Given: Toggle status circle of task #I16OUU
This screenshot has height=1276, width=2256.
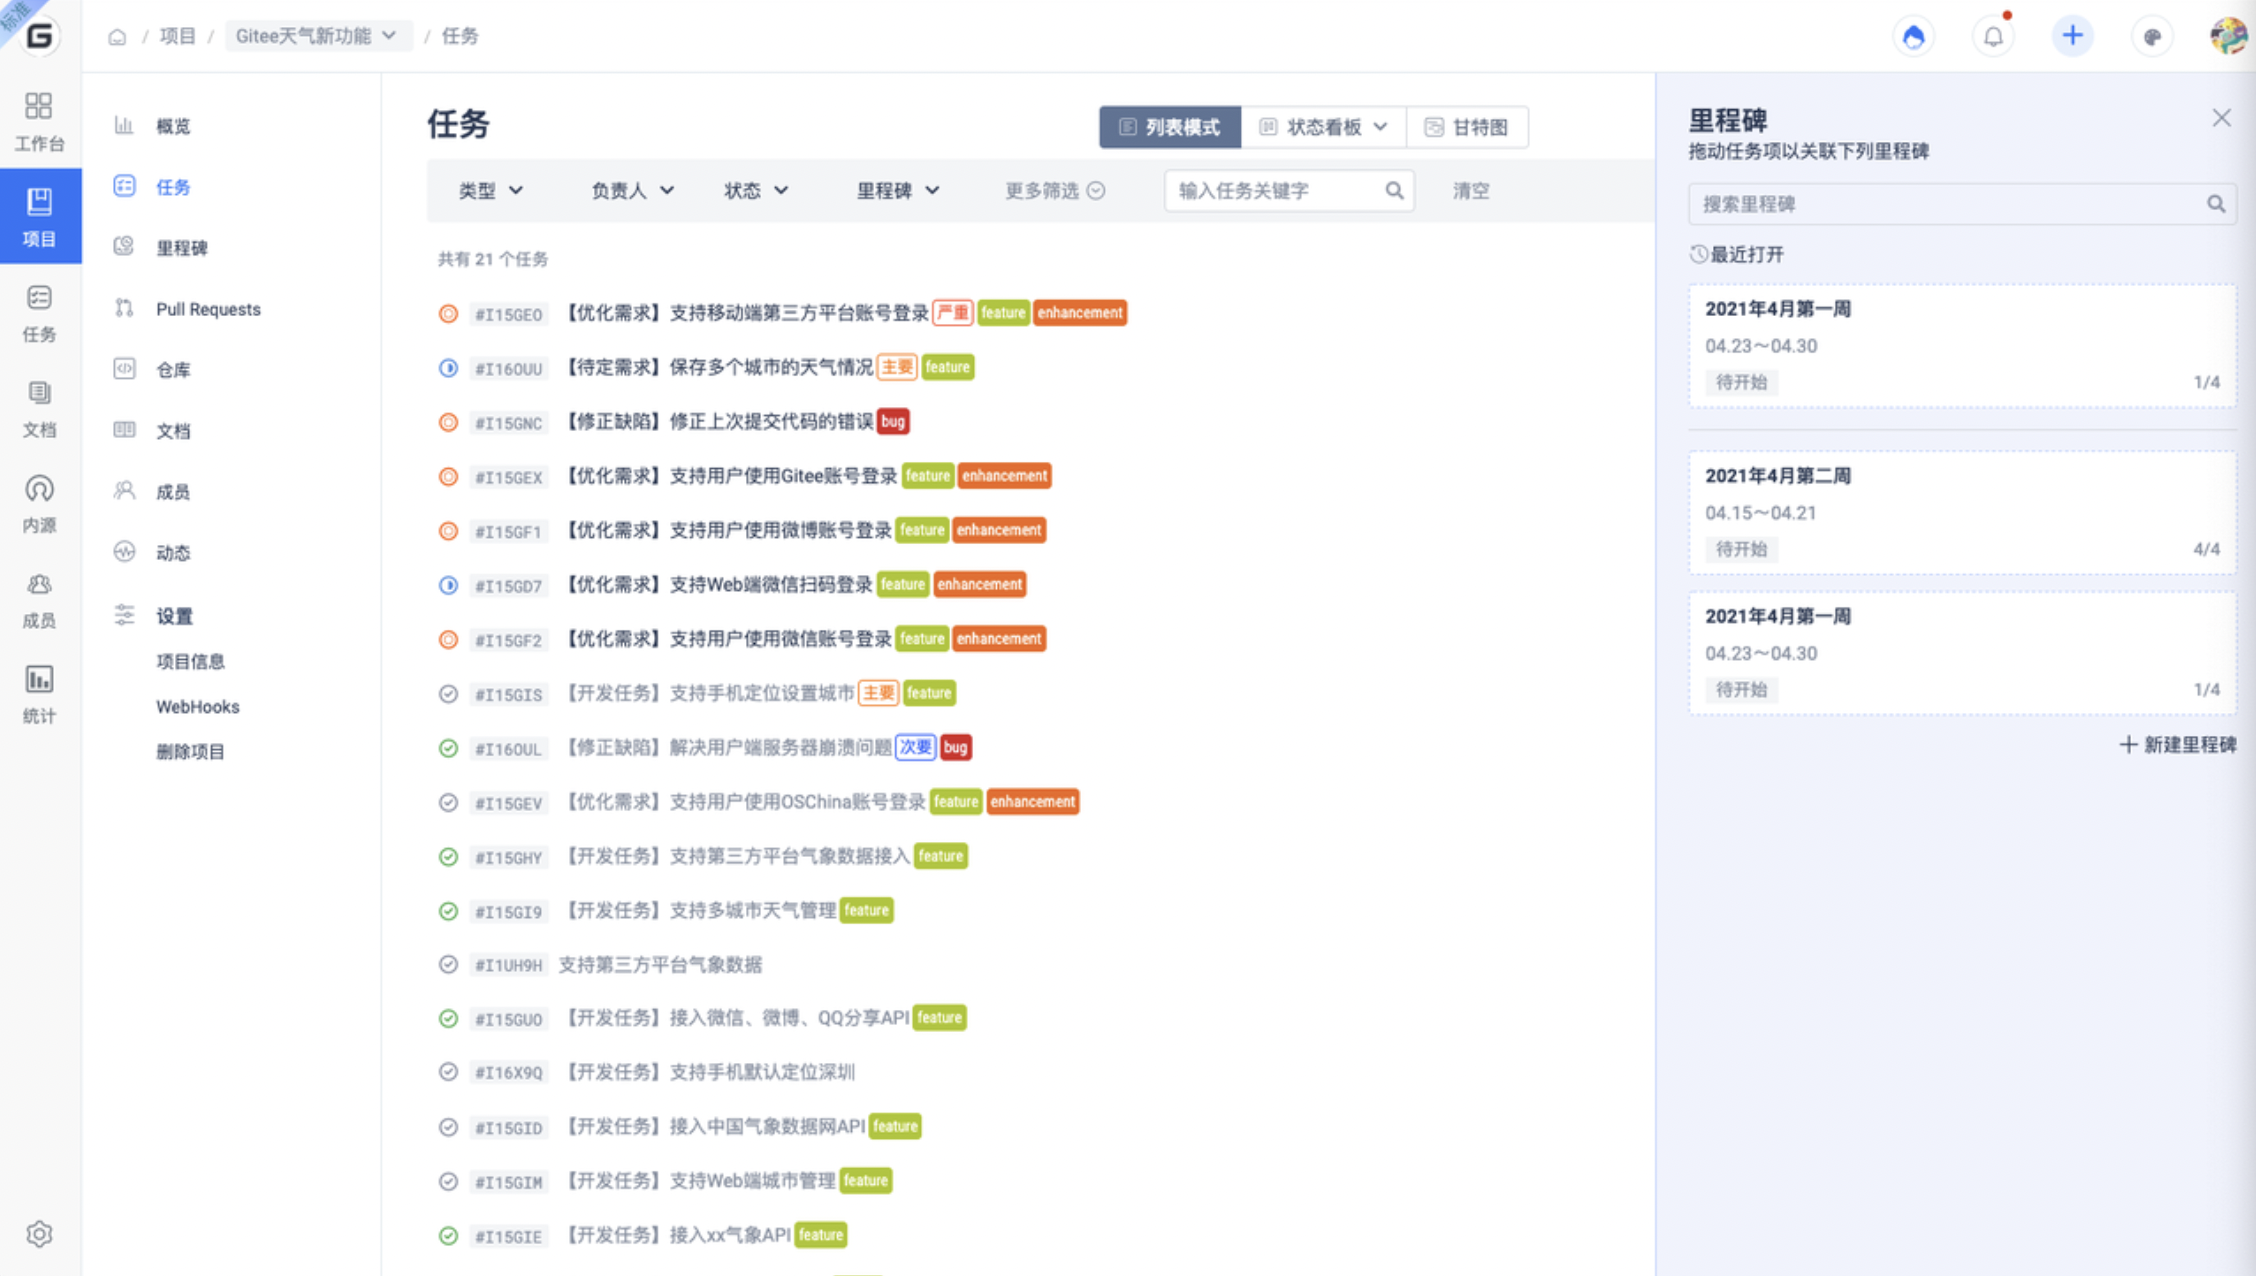Looking at the screenshot, I should (448, 368).
